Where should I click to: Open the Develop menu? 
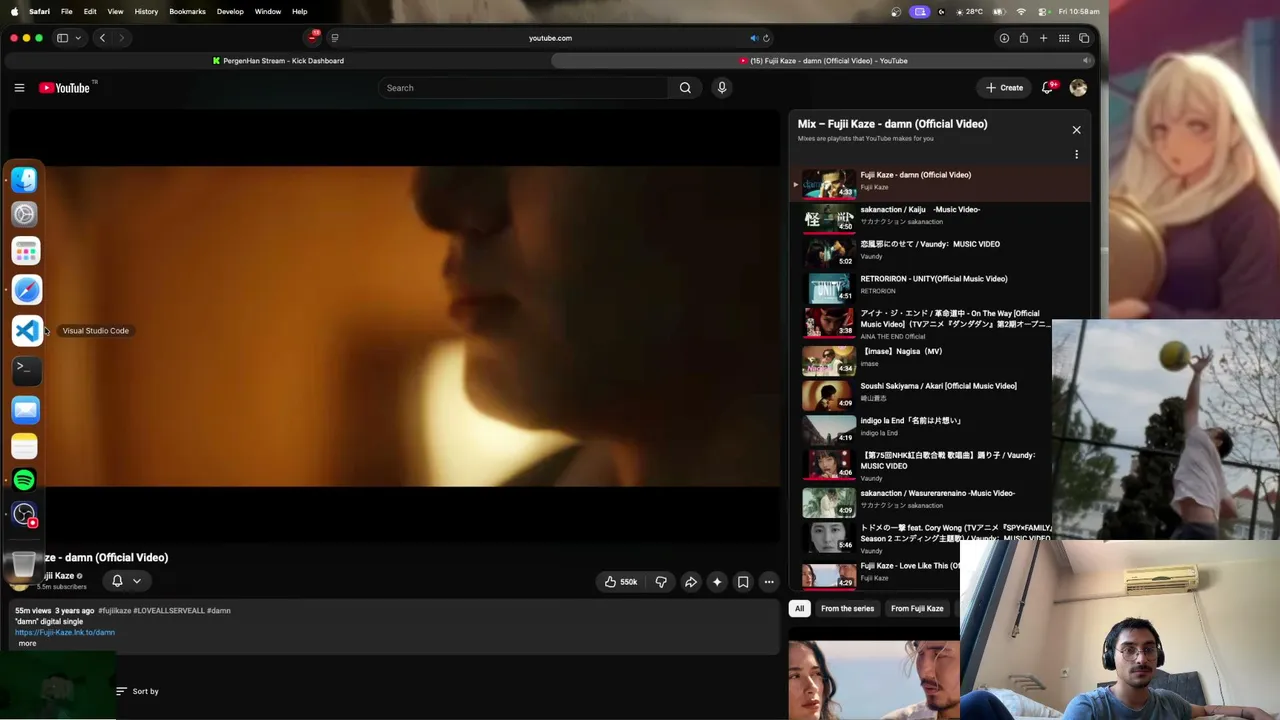230,11
